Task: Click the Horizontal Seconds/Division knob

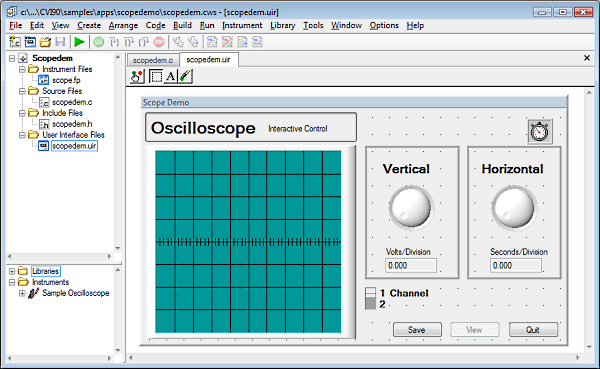Action: (x=514, y=208)
